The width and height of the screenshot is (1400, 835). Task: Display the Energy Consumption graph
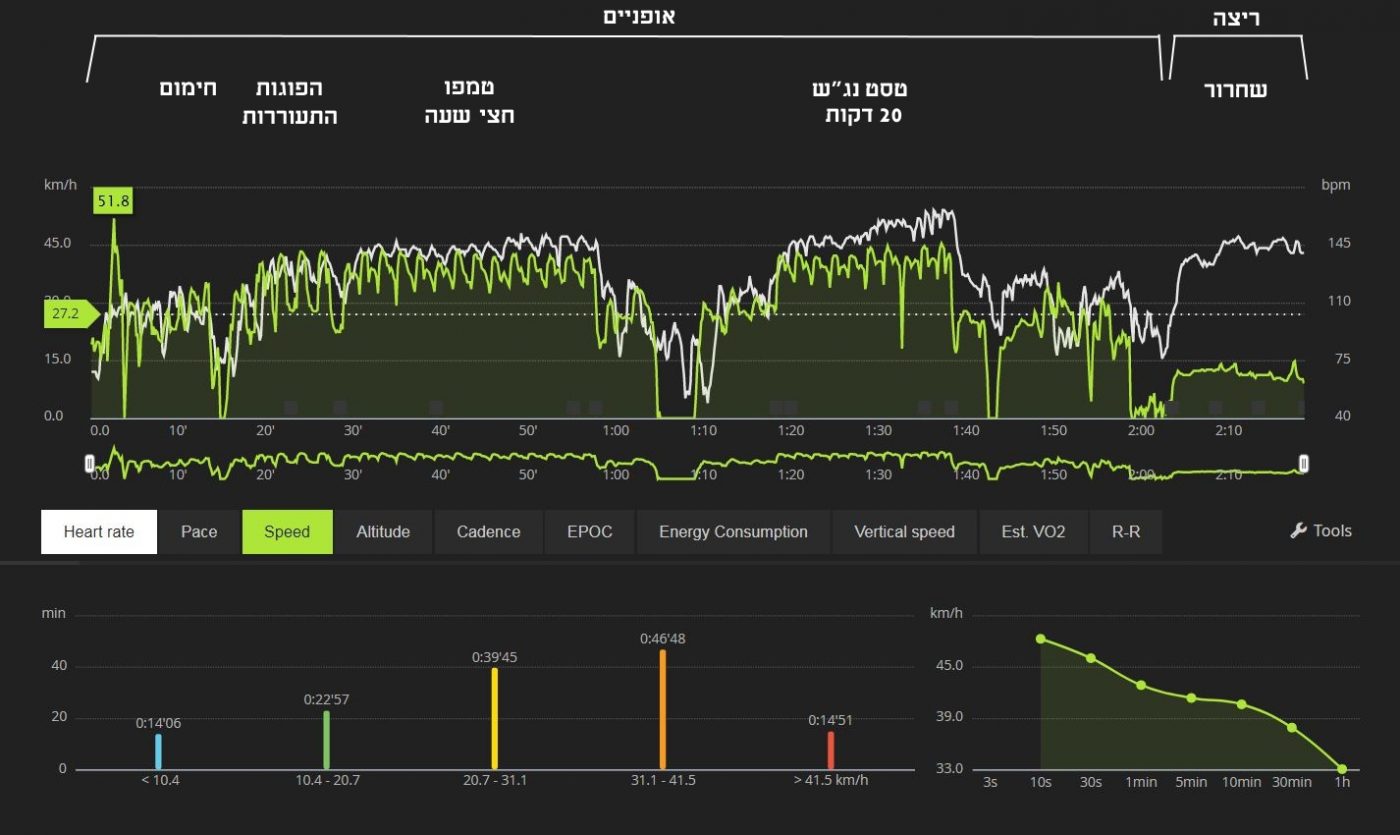click(x=732, y=532)
